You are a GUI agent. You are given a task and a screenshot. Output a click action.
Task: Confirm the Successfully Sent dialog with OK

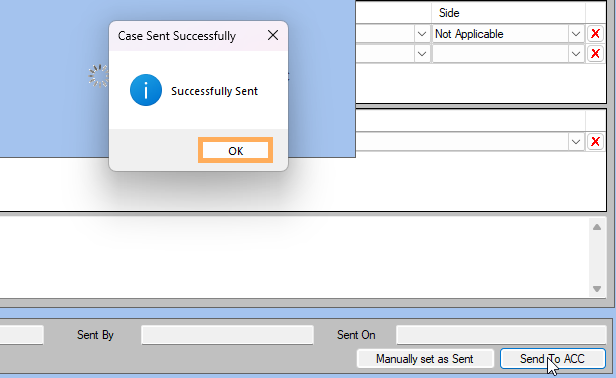(235, 150)
